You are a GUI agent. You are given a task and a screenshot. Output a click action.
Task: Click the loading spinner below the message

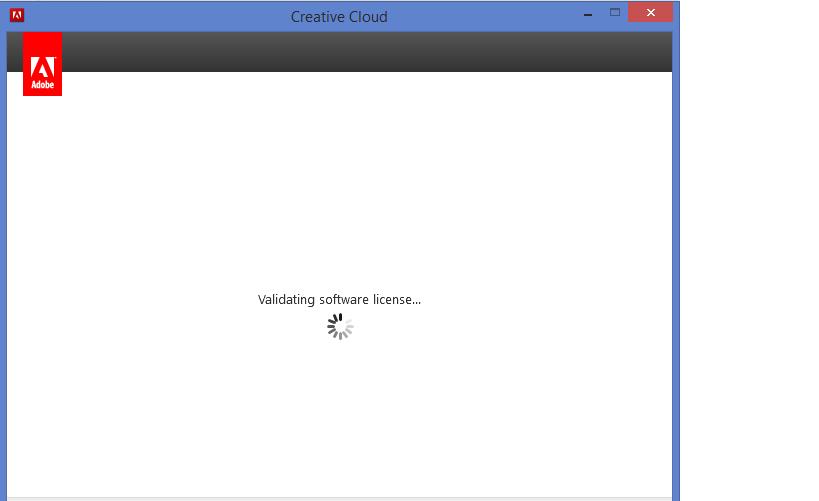coord(341,327)
